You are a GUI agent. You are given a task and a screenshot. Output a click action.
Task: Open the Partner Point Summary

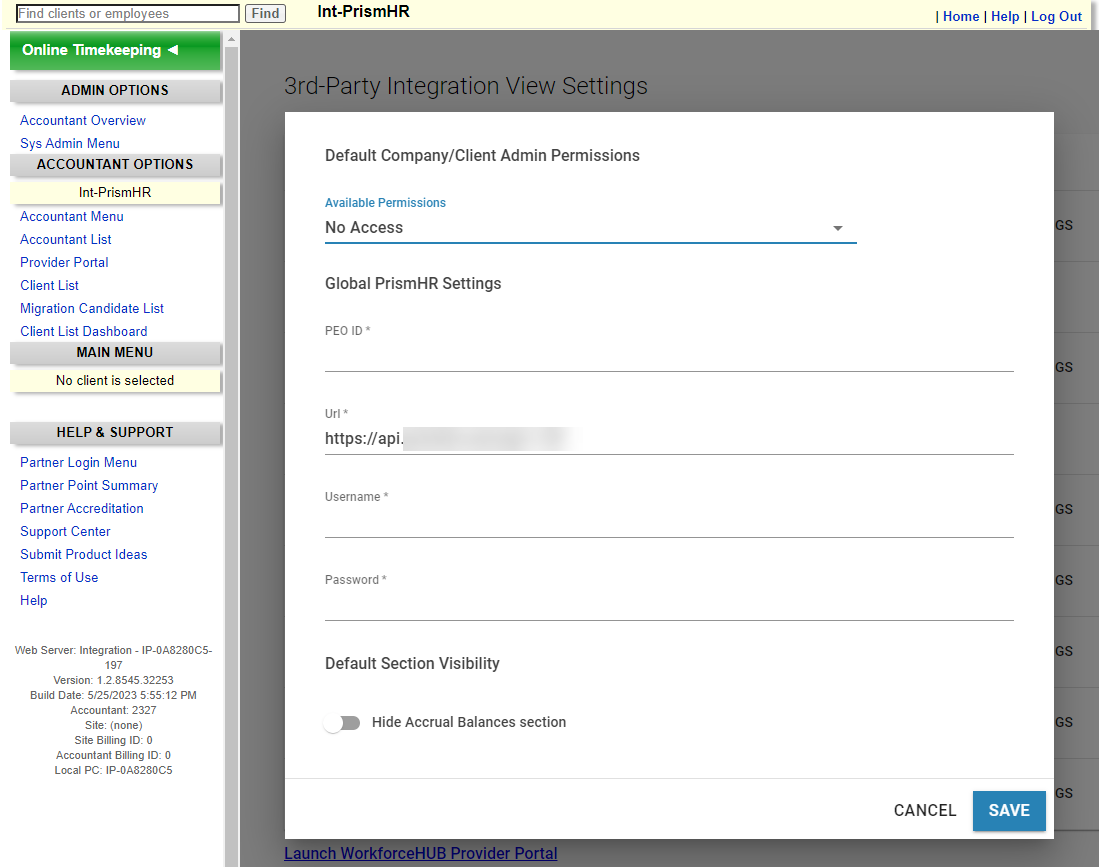(88, 485)
